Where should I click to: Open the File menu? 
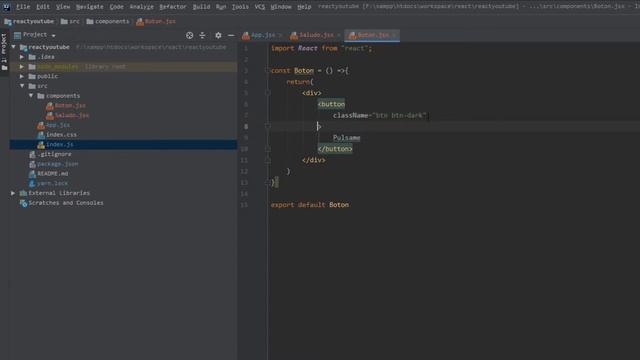point(23,7)
